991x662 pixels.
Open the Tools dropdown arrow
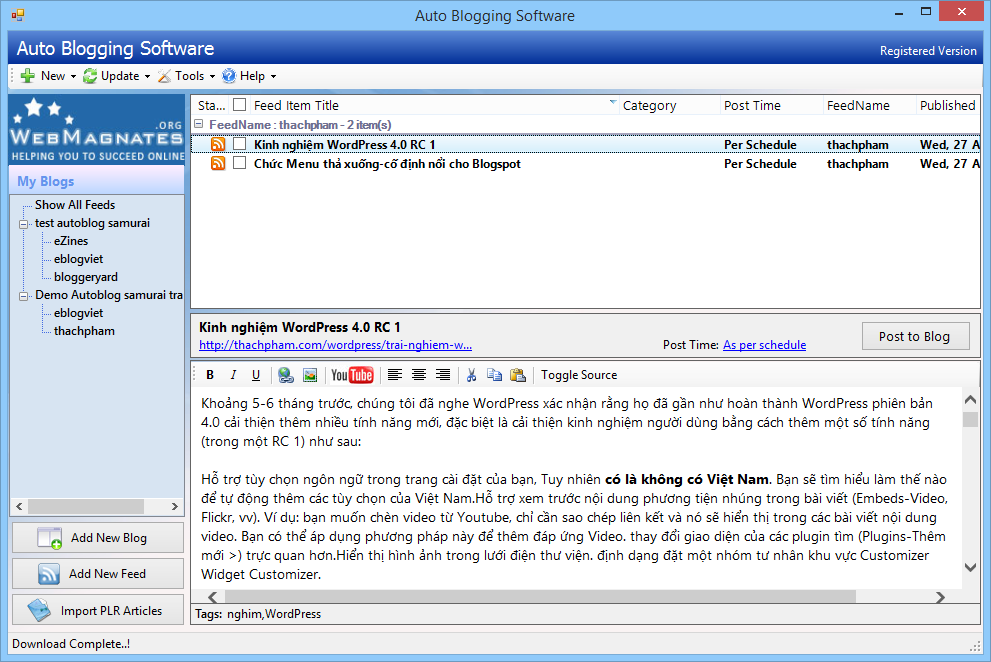coord(212,77)
